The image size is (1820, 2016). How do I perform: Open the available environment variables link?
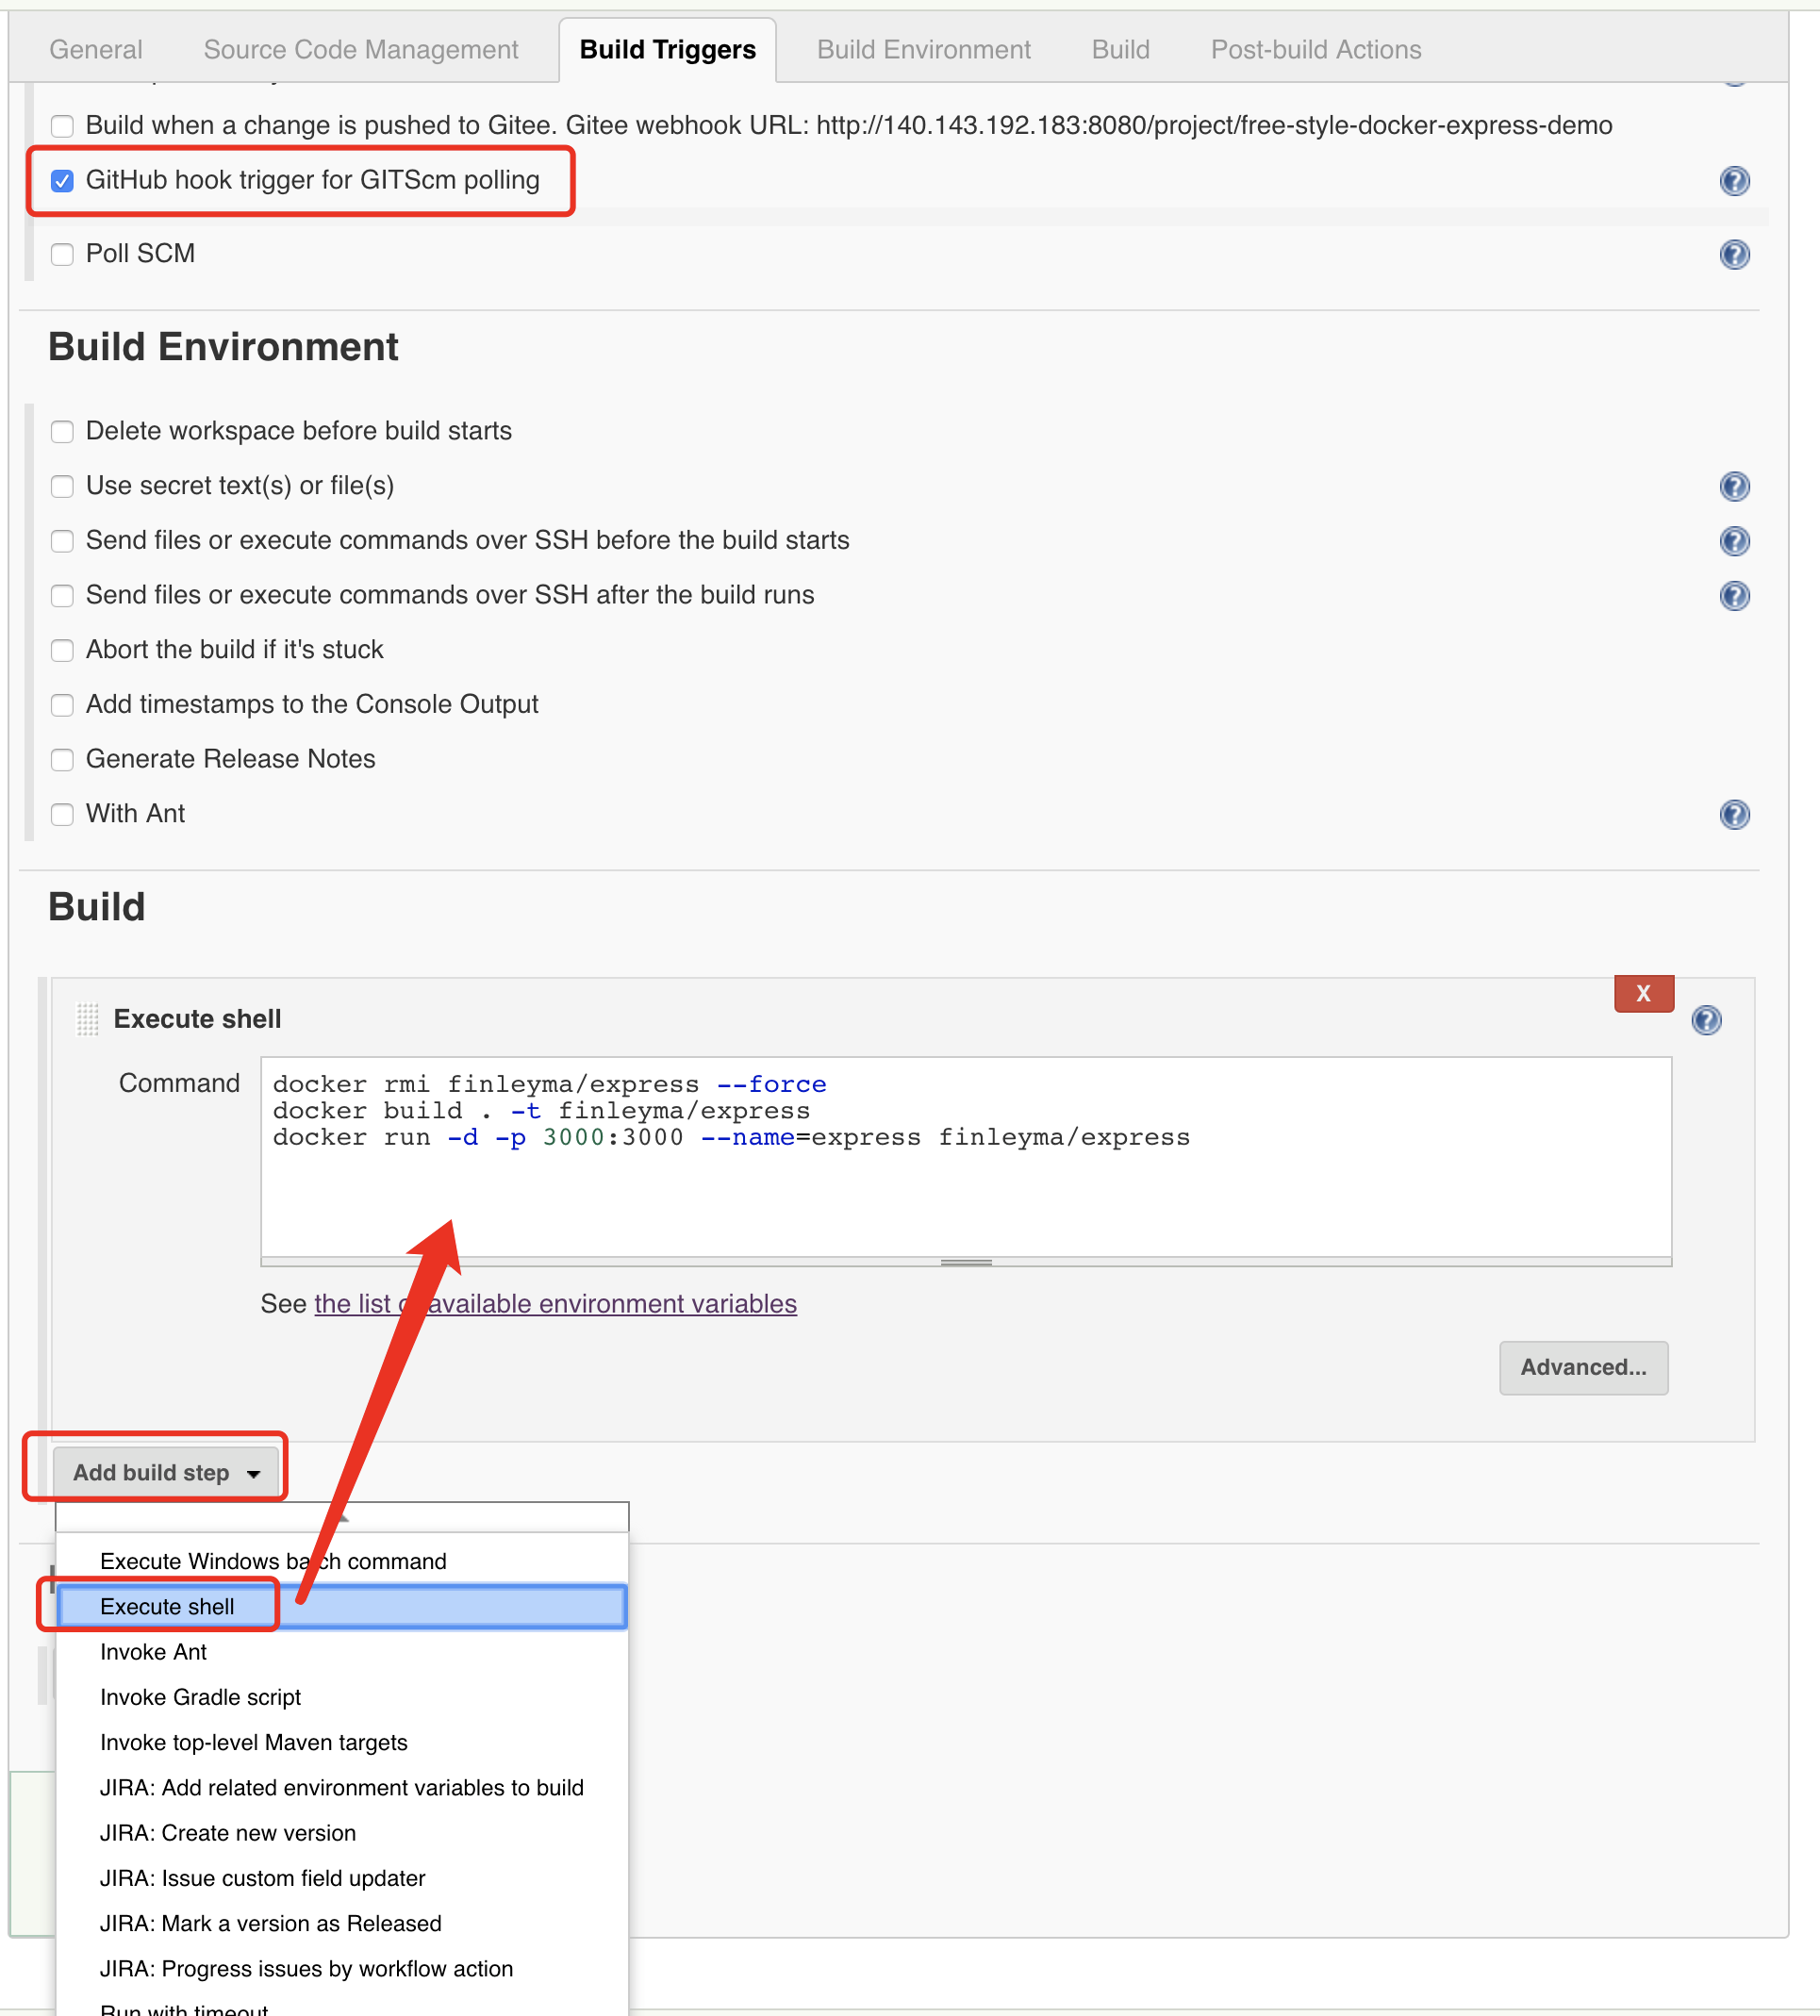(555, 1303)
